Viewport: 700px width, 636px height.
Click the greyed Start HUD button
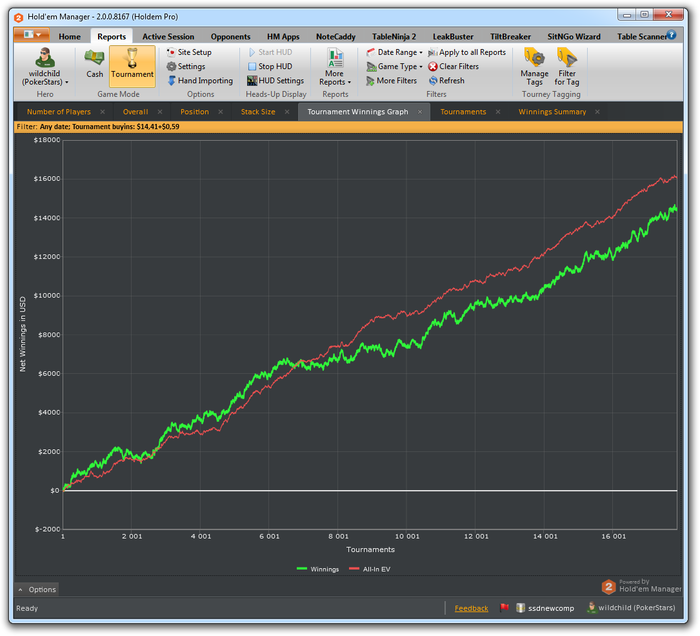point(271,52)
